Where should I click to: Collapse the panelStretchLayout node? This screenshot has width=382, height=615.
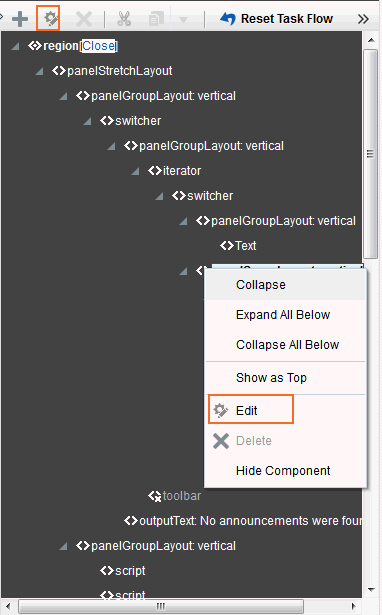click(40, 71)
